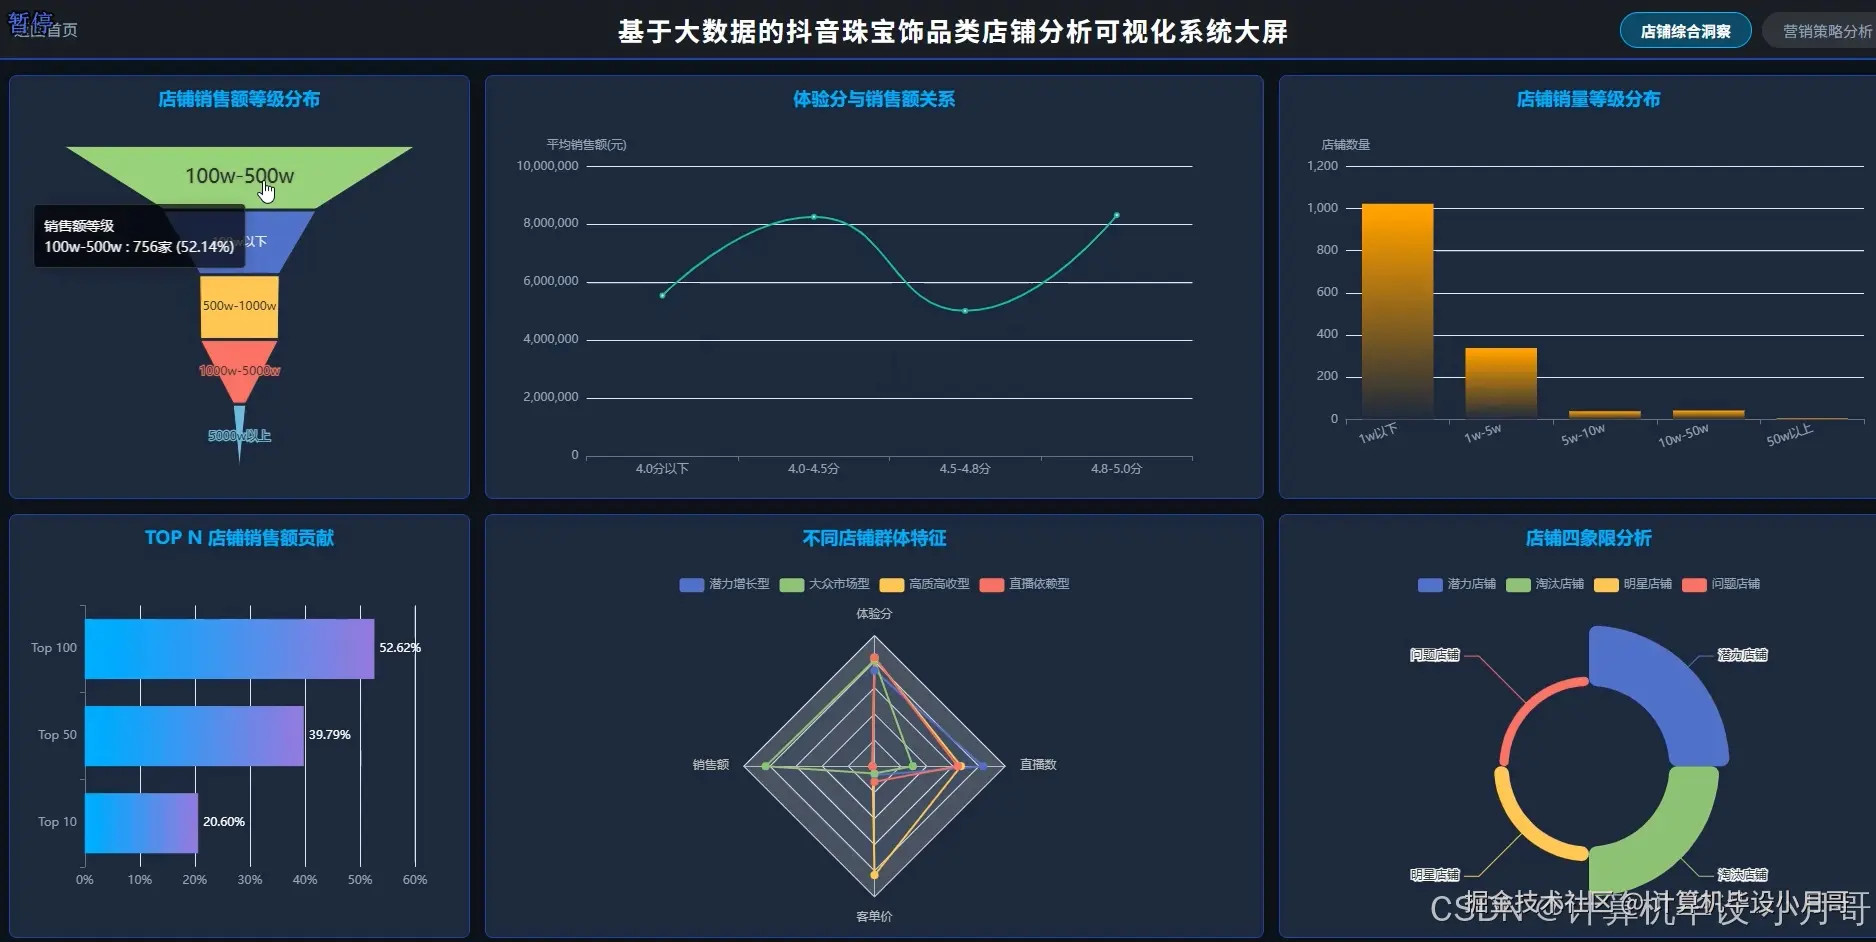Image resolution: width=1876 pixels, height=942 pixels.
Task: Click the 暂停 pause control
Action: [x=30, y=20]
